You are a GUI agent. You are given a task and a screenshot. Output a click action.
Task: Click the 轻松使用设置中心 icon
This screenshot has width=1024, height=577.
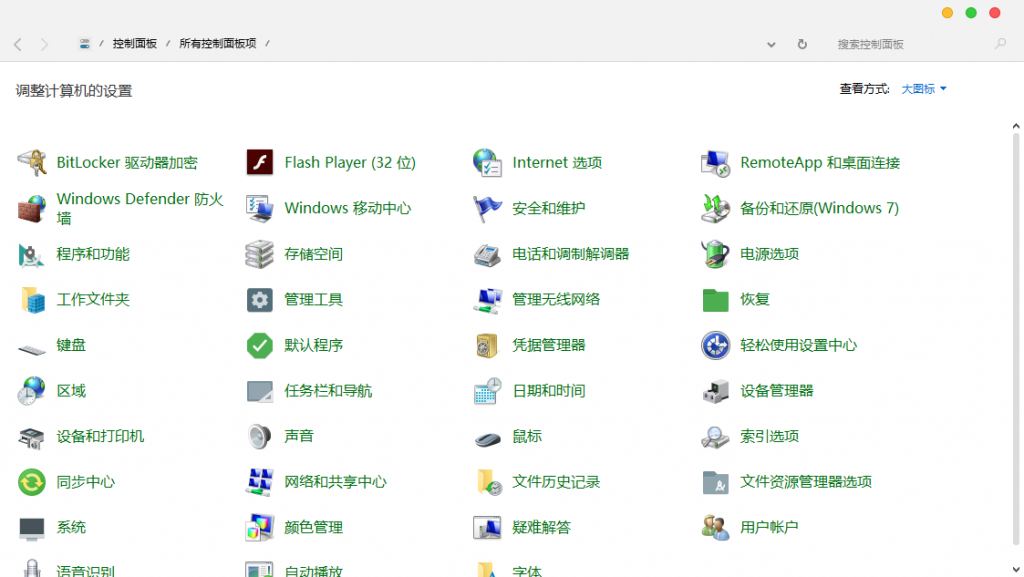click(715, 345)
